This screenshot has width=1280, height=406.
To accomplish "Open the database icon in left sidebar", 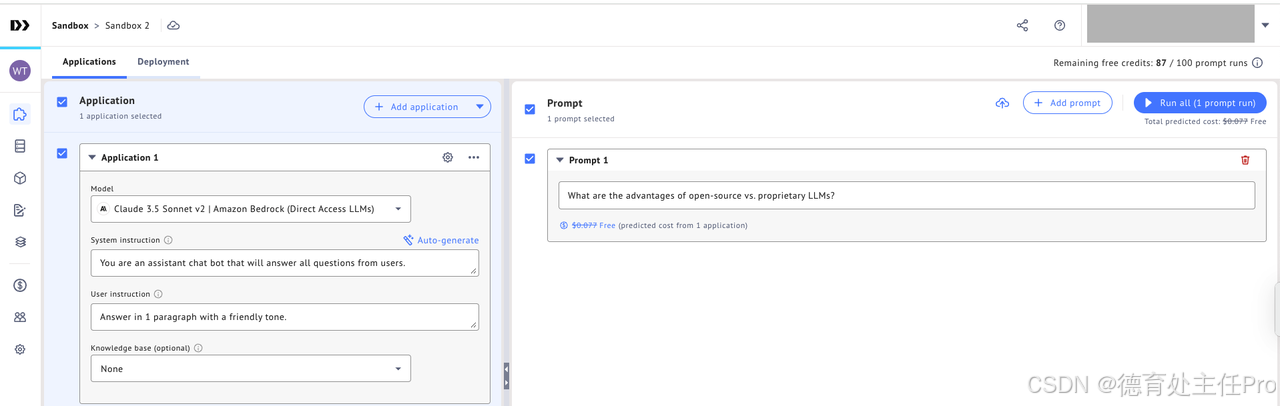I will (x=20, y=146).
